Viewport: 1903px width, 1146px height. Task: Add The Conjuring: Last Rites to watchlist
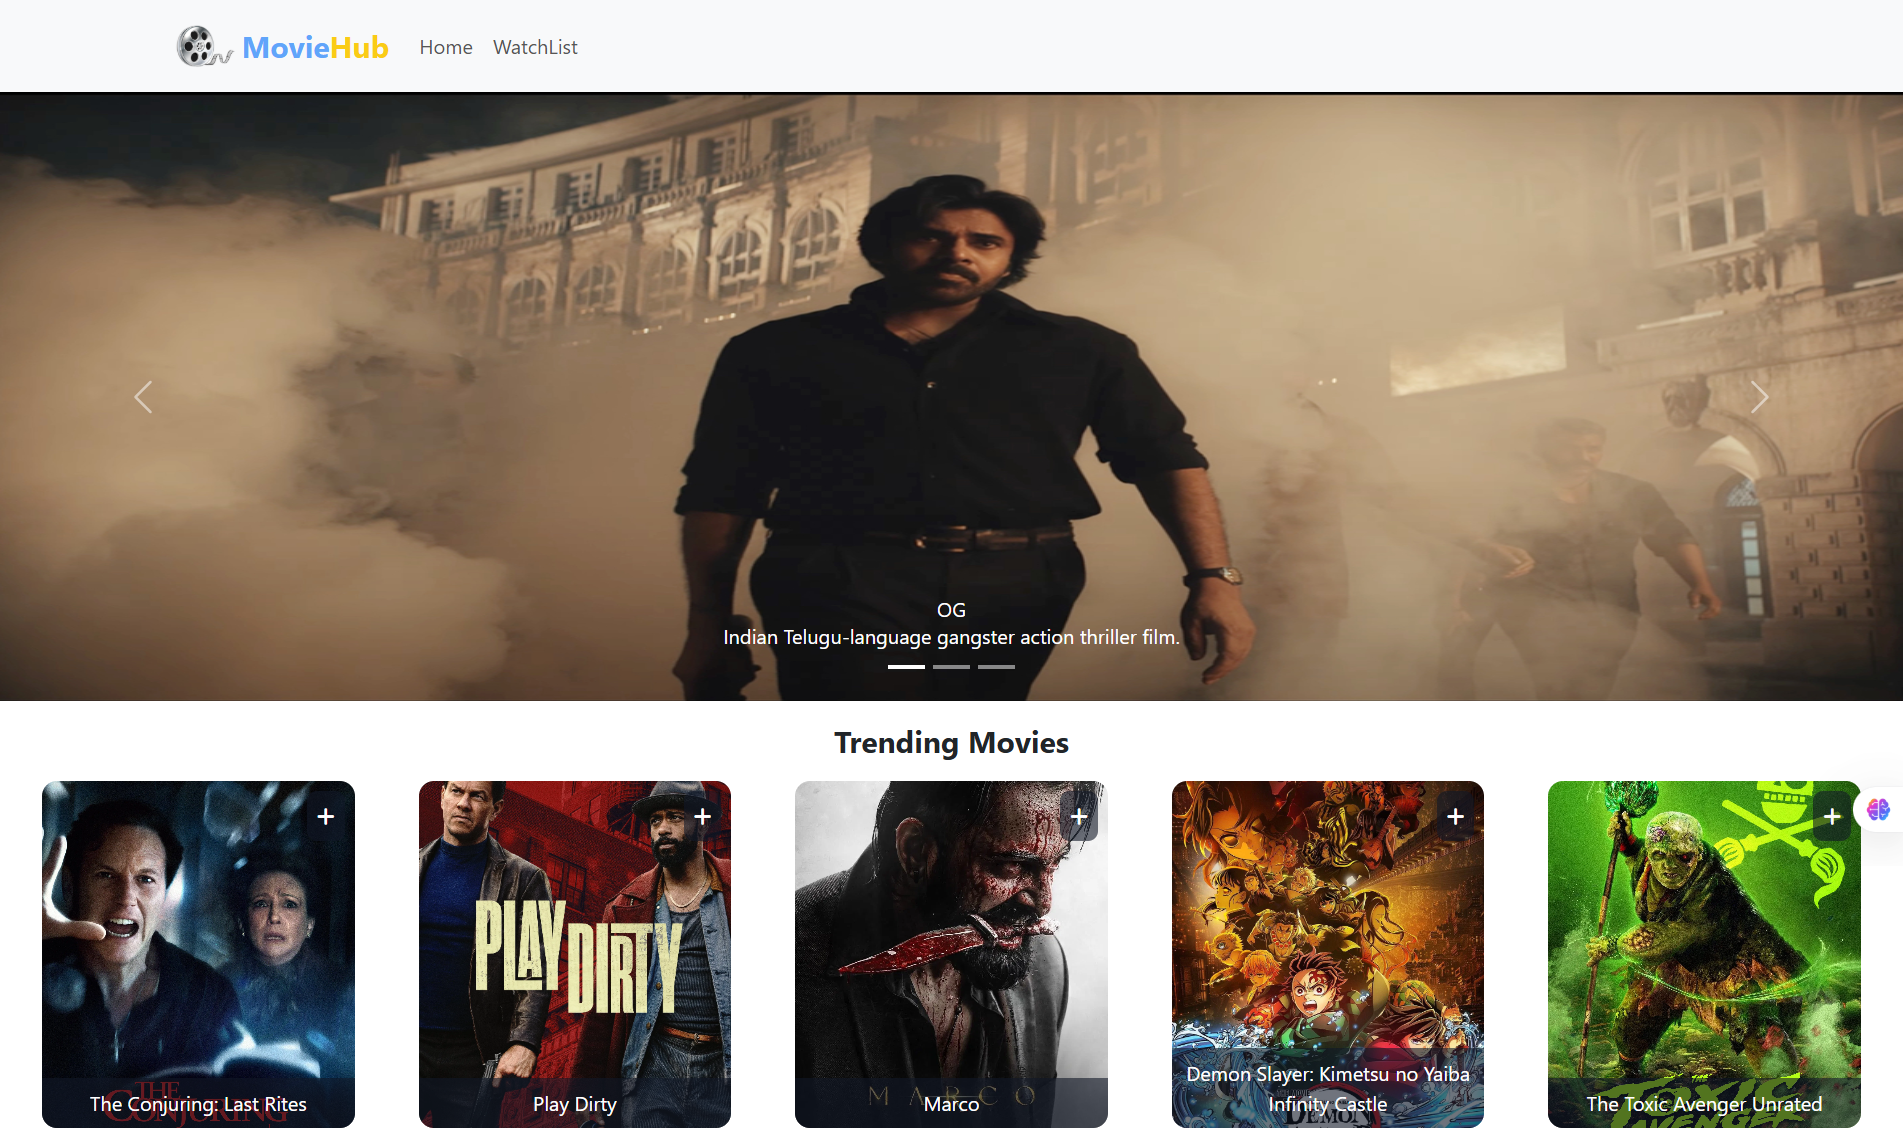coord(326,817)
